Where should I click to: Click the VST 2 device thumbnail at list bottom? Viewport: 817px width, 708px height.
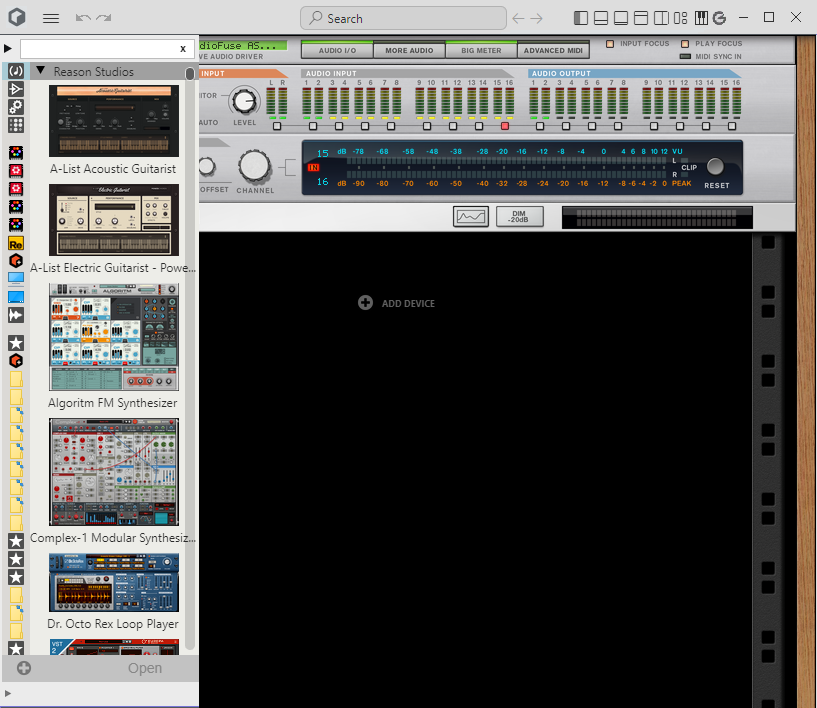tap(114, 647)
